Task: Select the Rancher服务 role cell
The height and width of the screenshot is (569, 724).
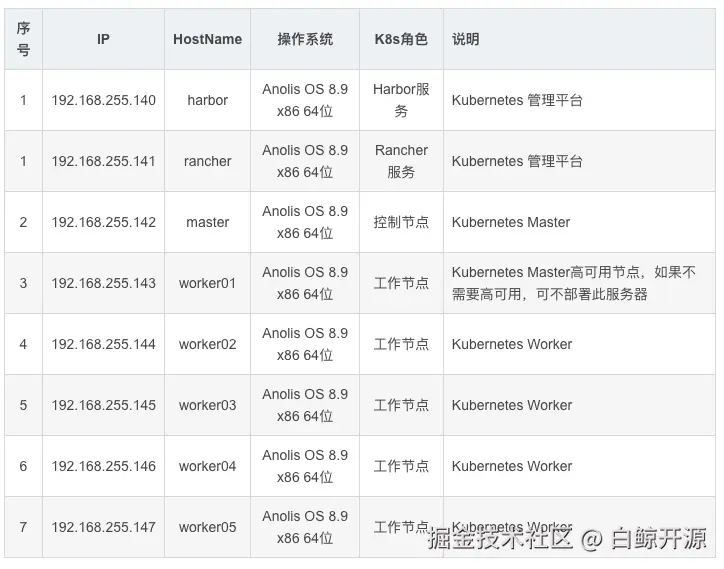Action: coord(401,161)
